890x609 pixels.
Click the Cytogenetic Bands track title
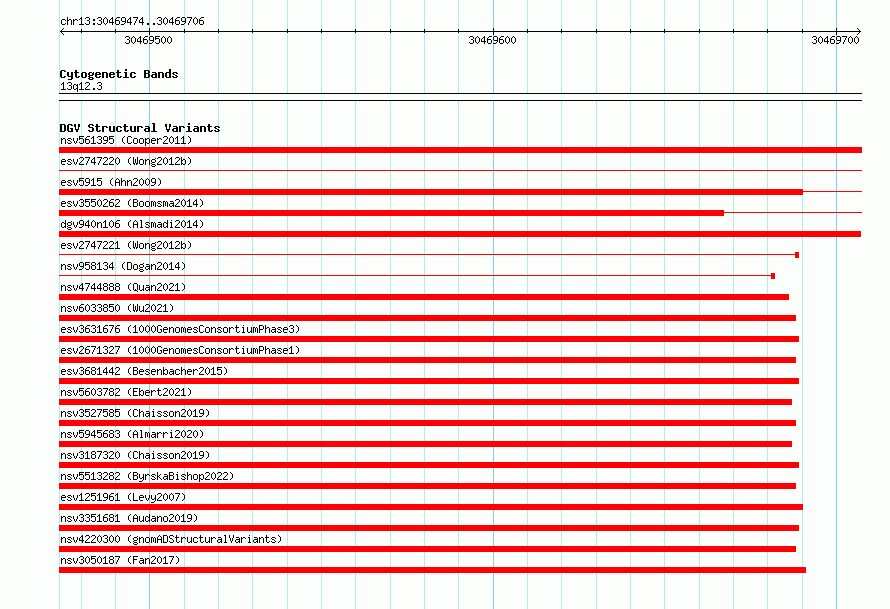(119, 74)
